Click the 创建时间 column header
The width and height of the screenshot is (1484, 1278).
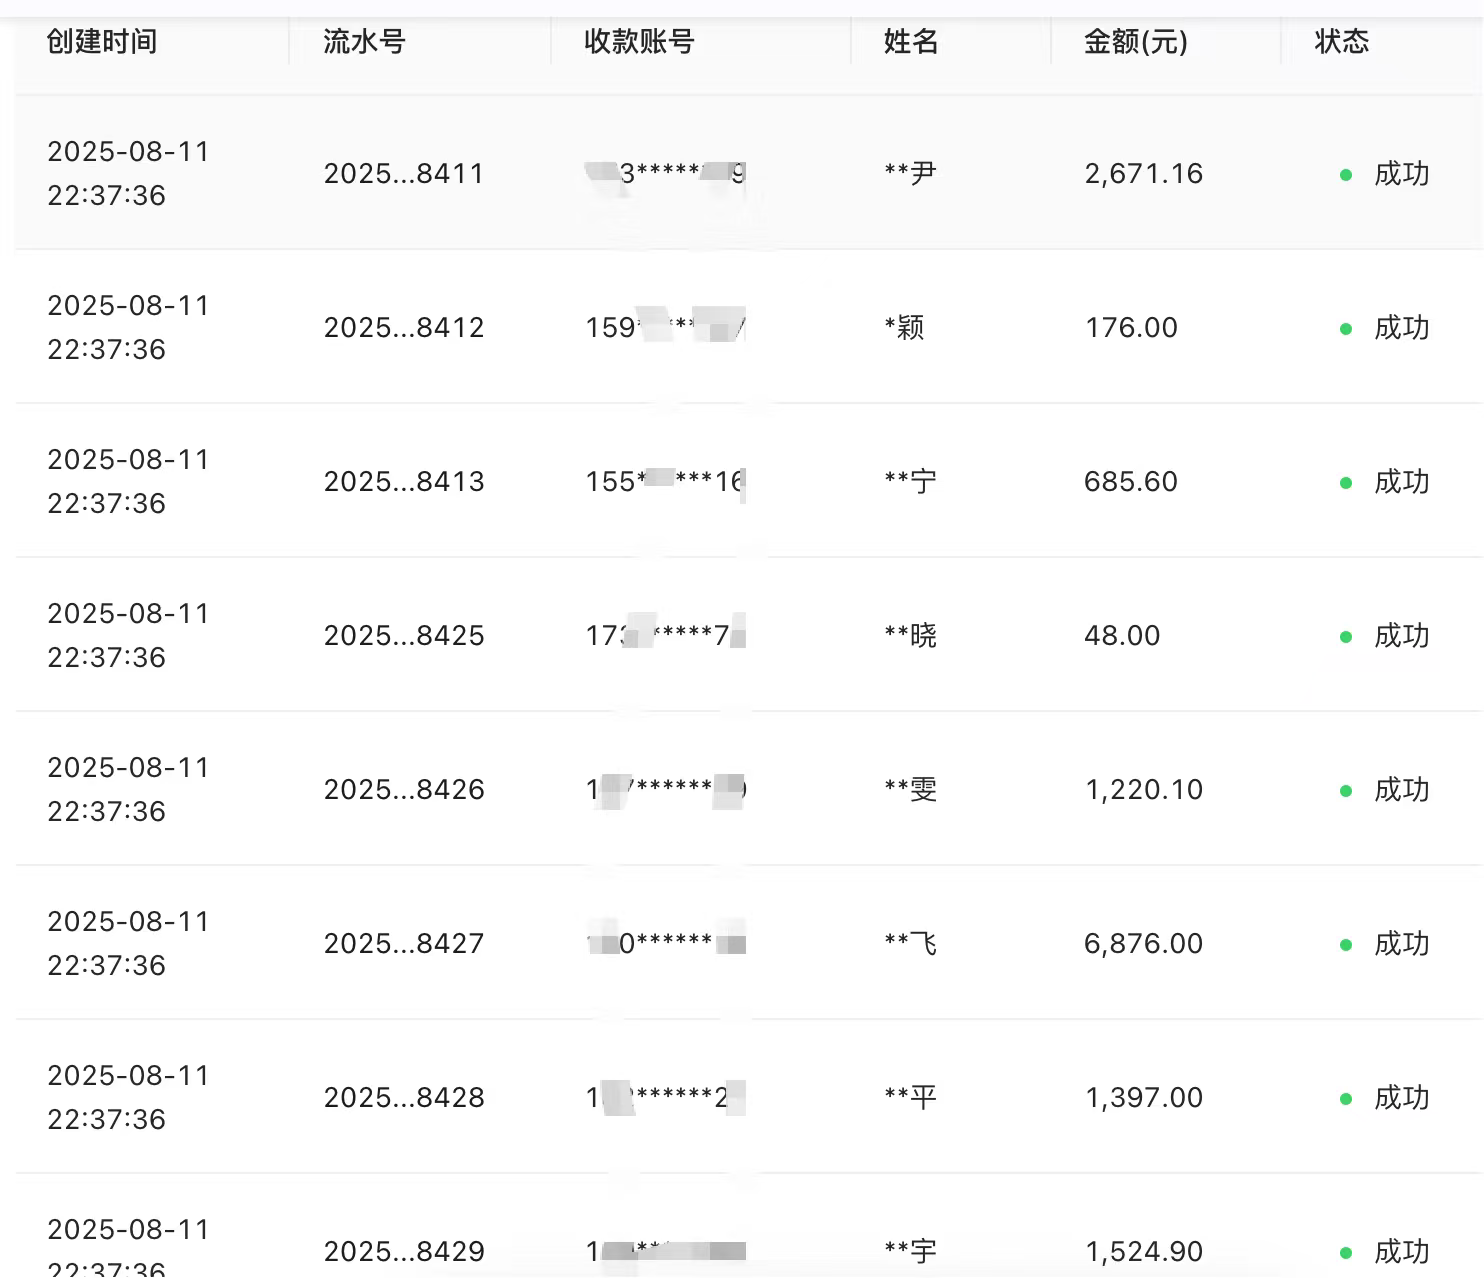coord(102,42)
